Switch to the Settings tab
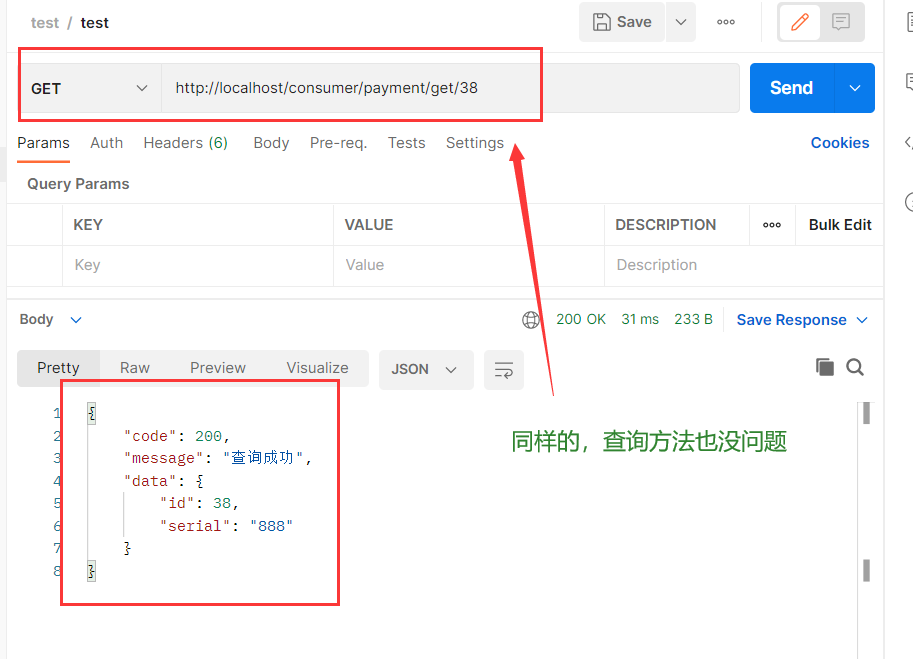The height and width of the screenshot is (659, 913). click(x=475, y=143)
